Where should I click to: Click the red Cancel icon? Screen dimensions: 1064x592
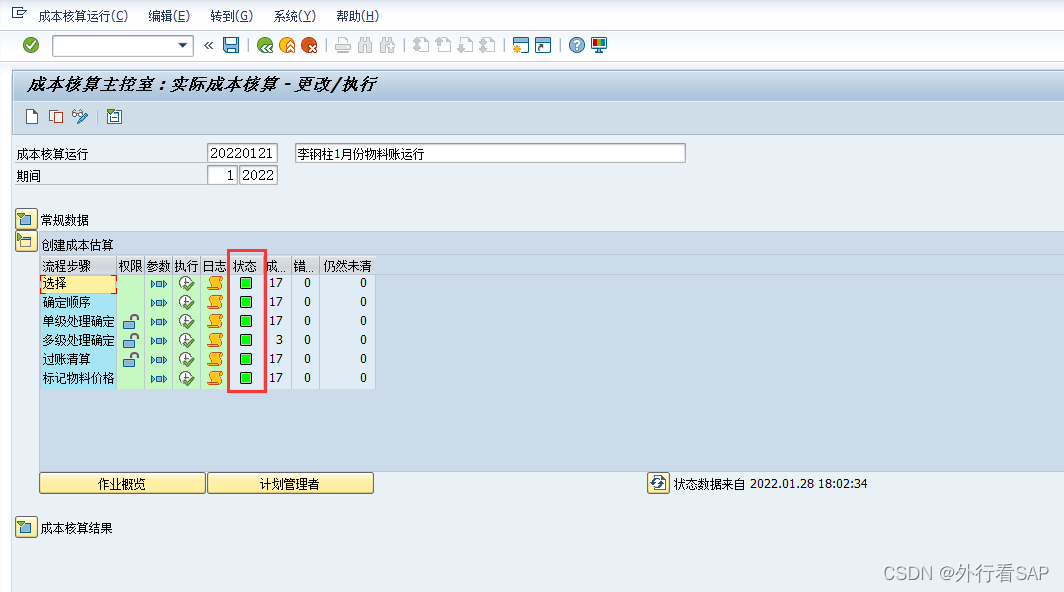coord(309,45)
